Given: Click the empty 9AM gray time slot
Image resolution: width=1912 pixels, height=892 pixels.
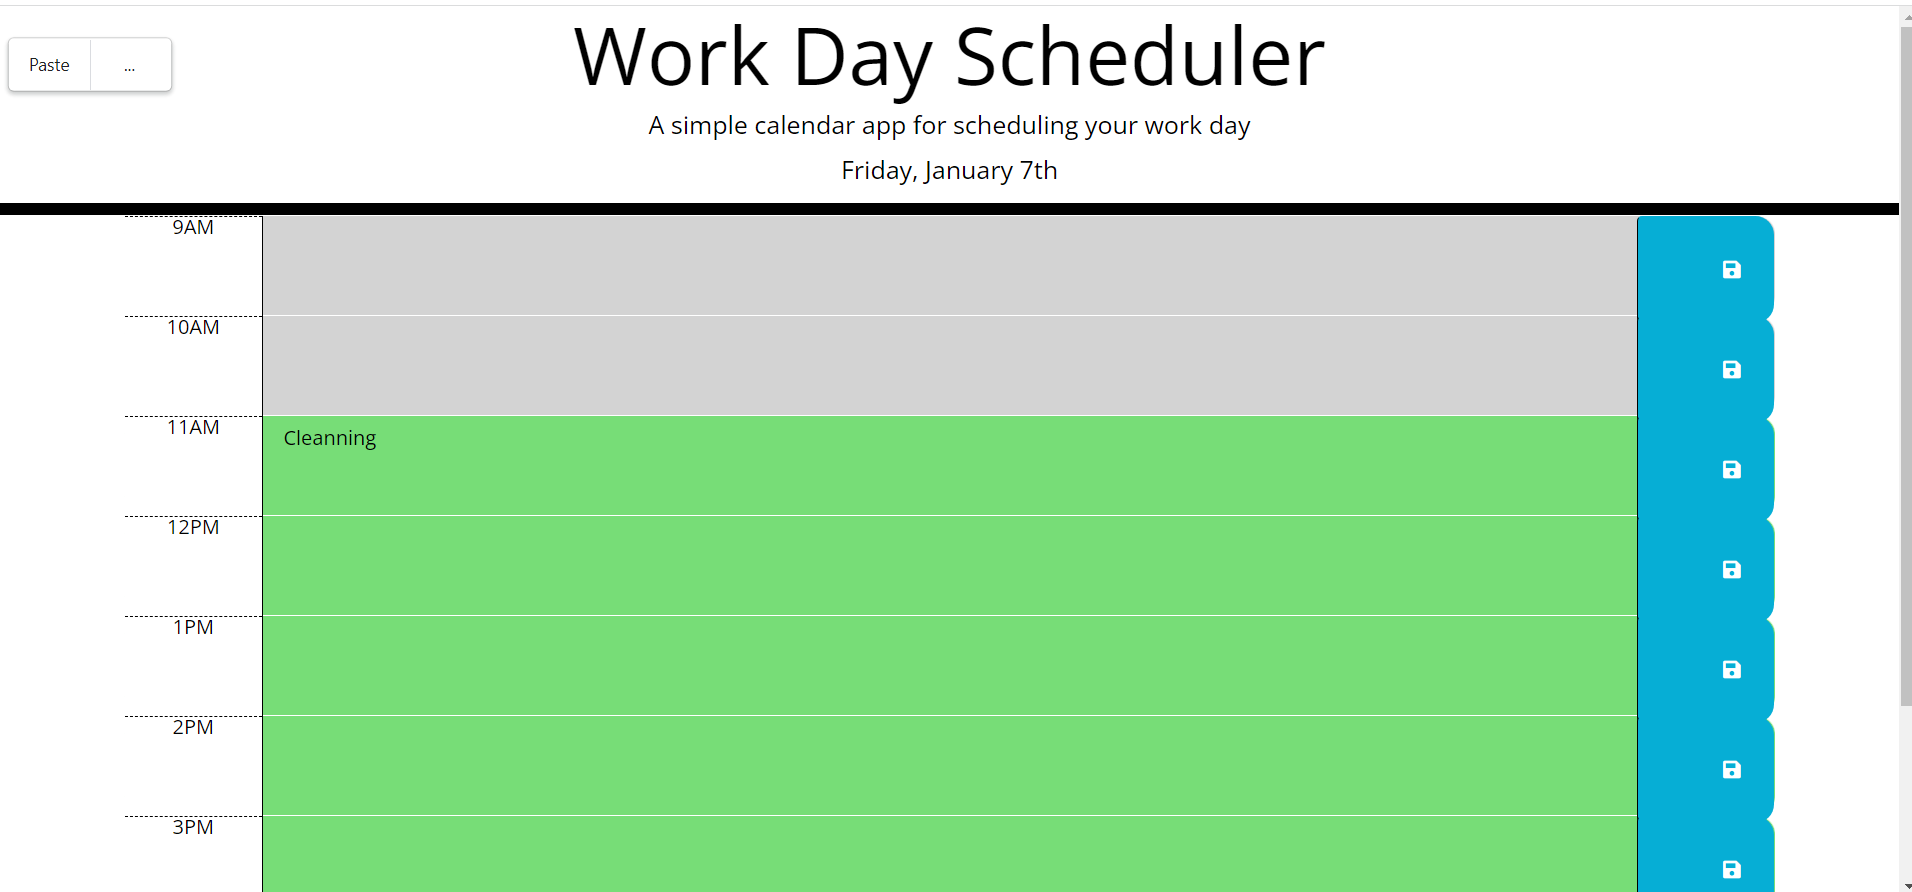Looking at the screenshot, I should (x=900, y=265).
